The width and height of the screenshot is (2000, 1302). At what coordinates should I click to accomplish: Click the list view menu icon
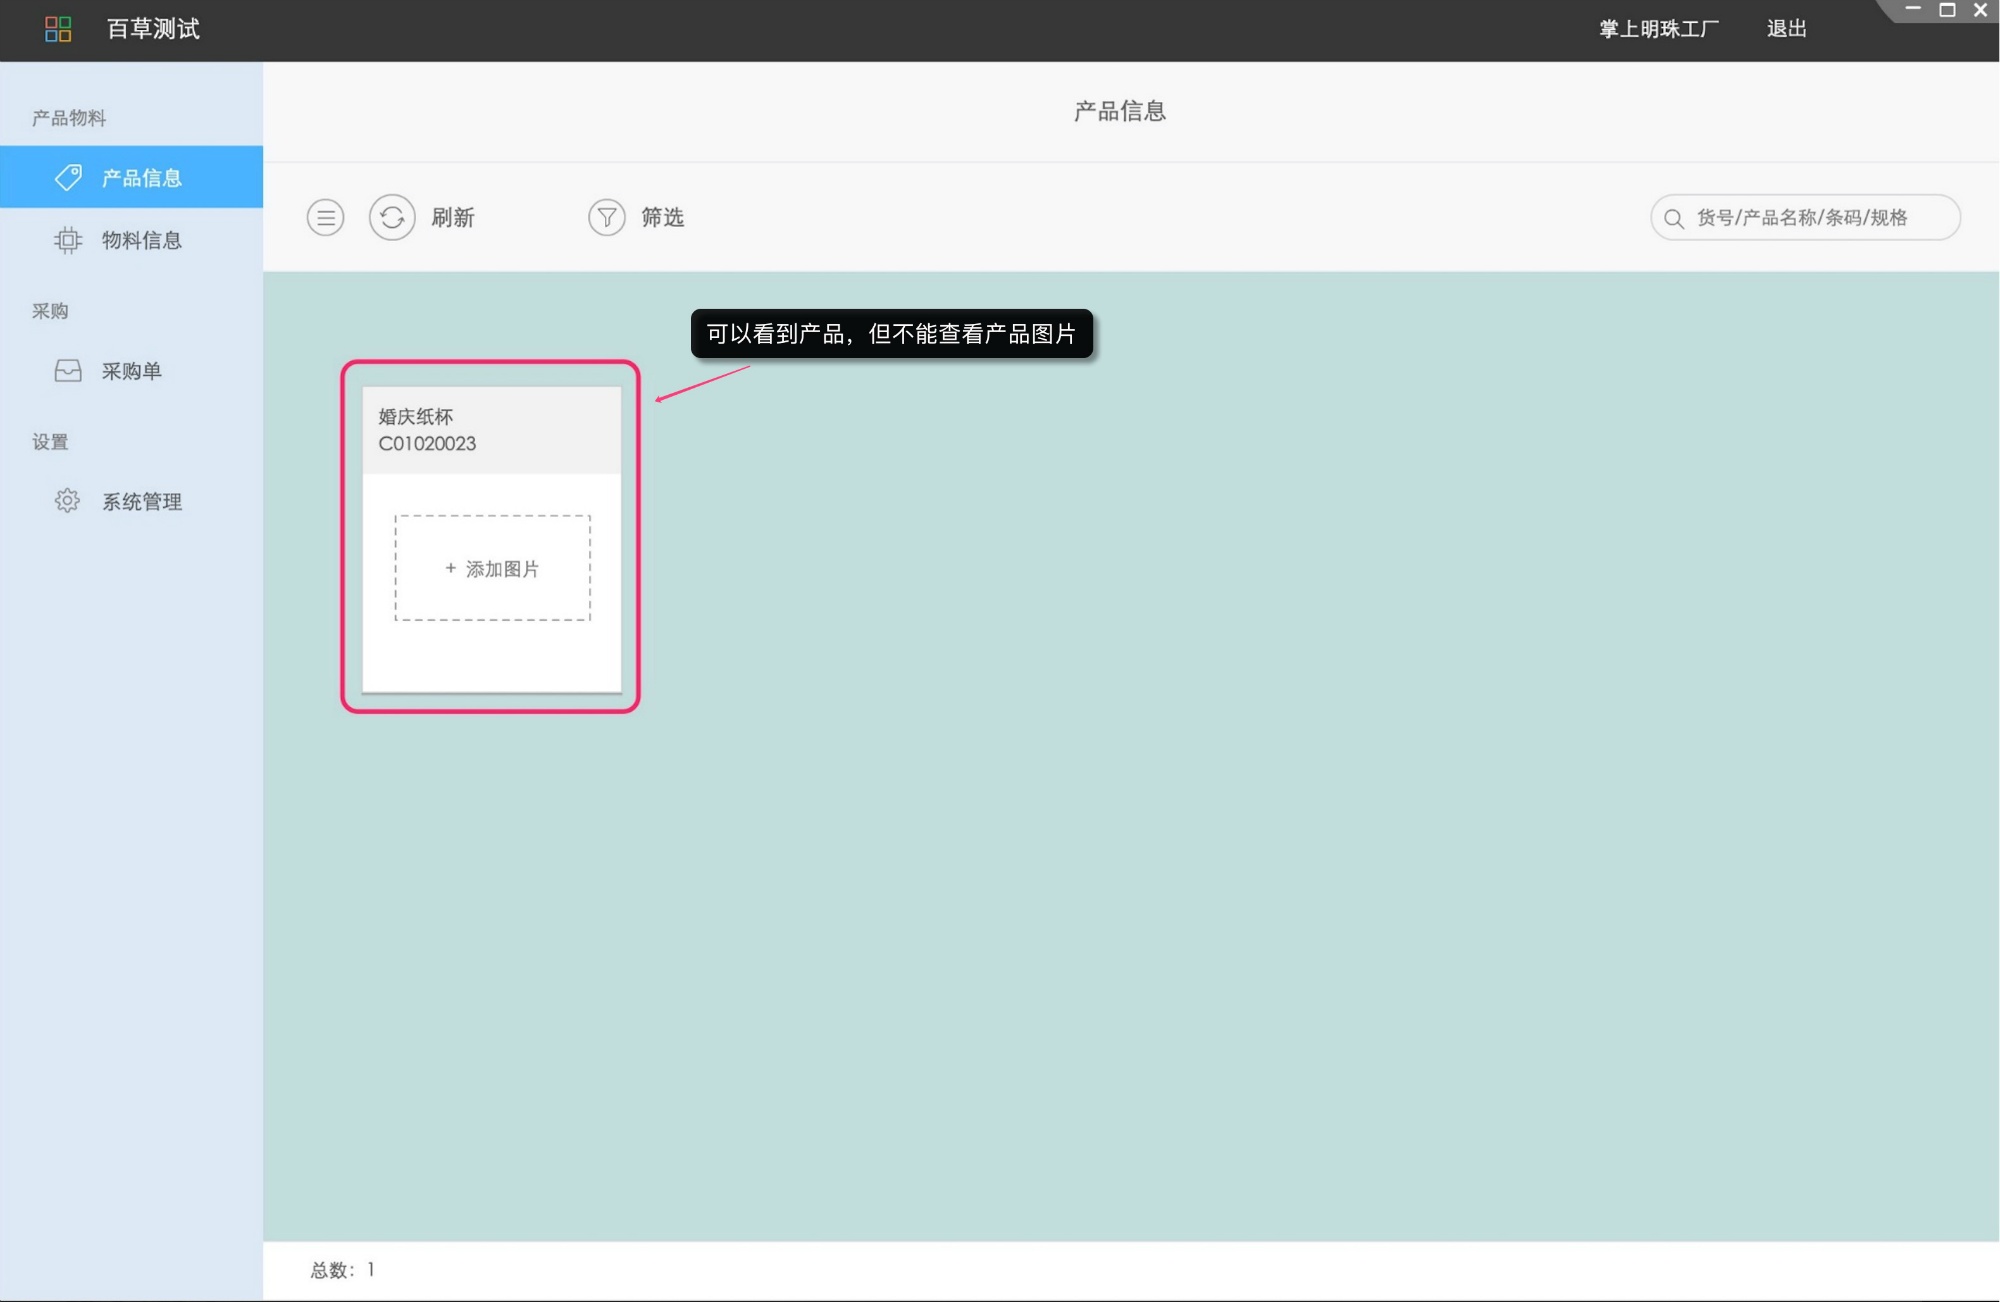(325, 217)
